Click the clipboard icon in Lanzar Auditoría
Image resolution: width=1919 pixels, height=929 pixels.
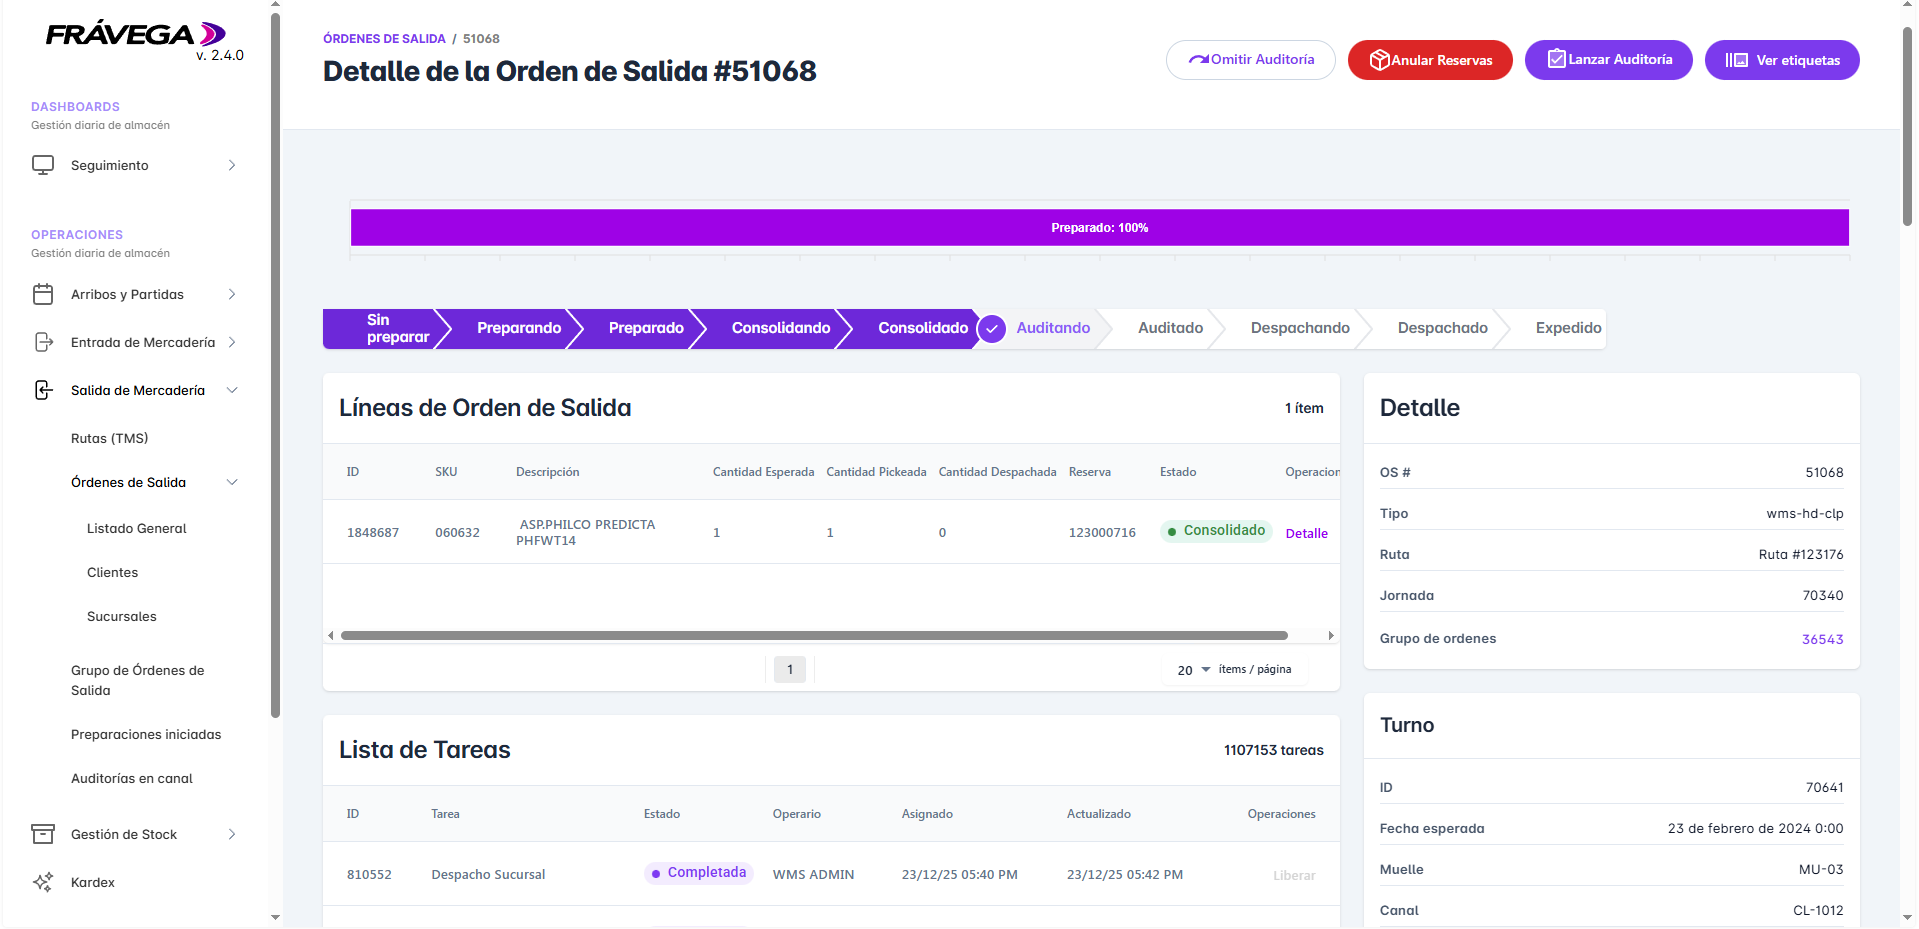click(1557, 59)
